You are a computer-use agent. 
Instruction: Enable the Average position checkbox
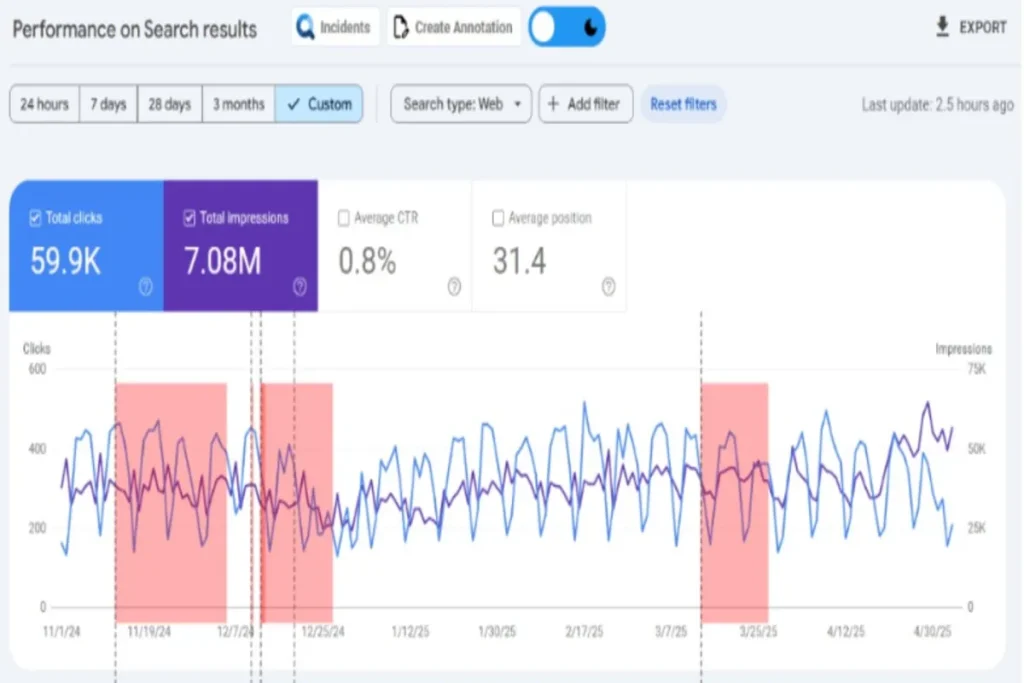498,218
